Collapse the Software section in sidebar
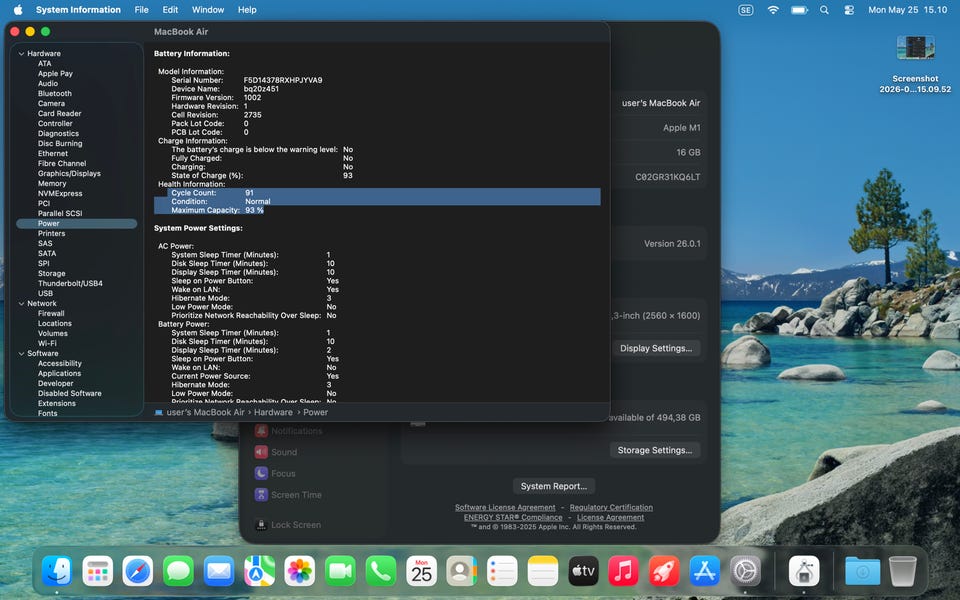Viewport: 960px width, 600px height. click(x=21, y=353)
